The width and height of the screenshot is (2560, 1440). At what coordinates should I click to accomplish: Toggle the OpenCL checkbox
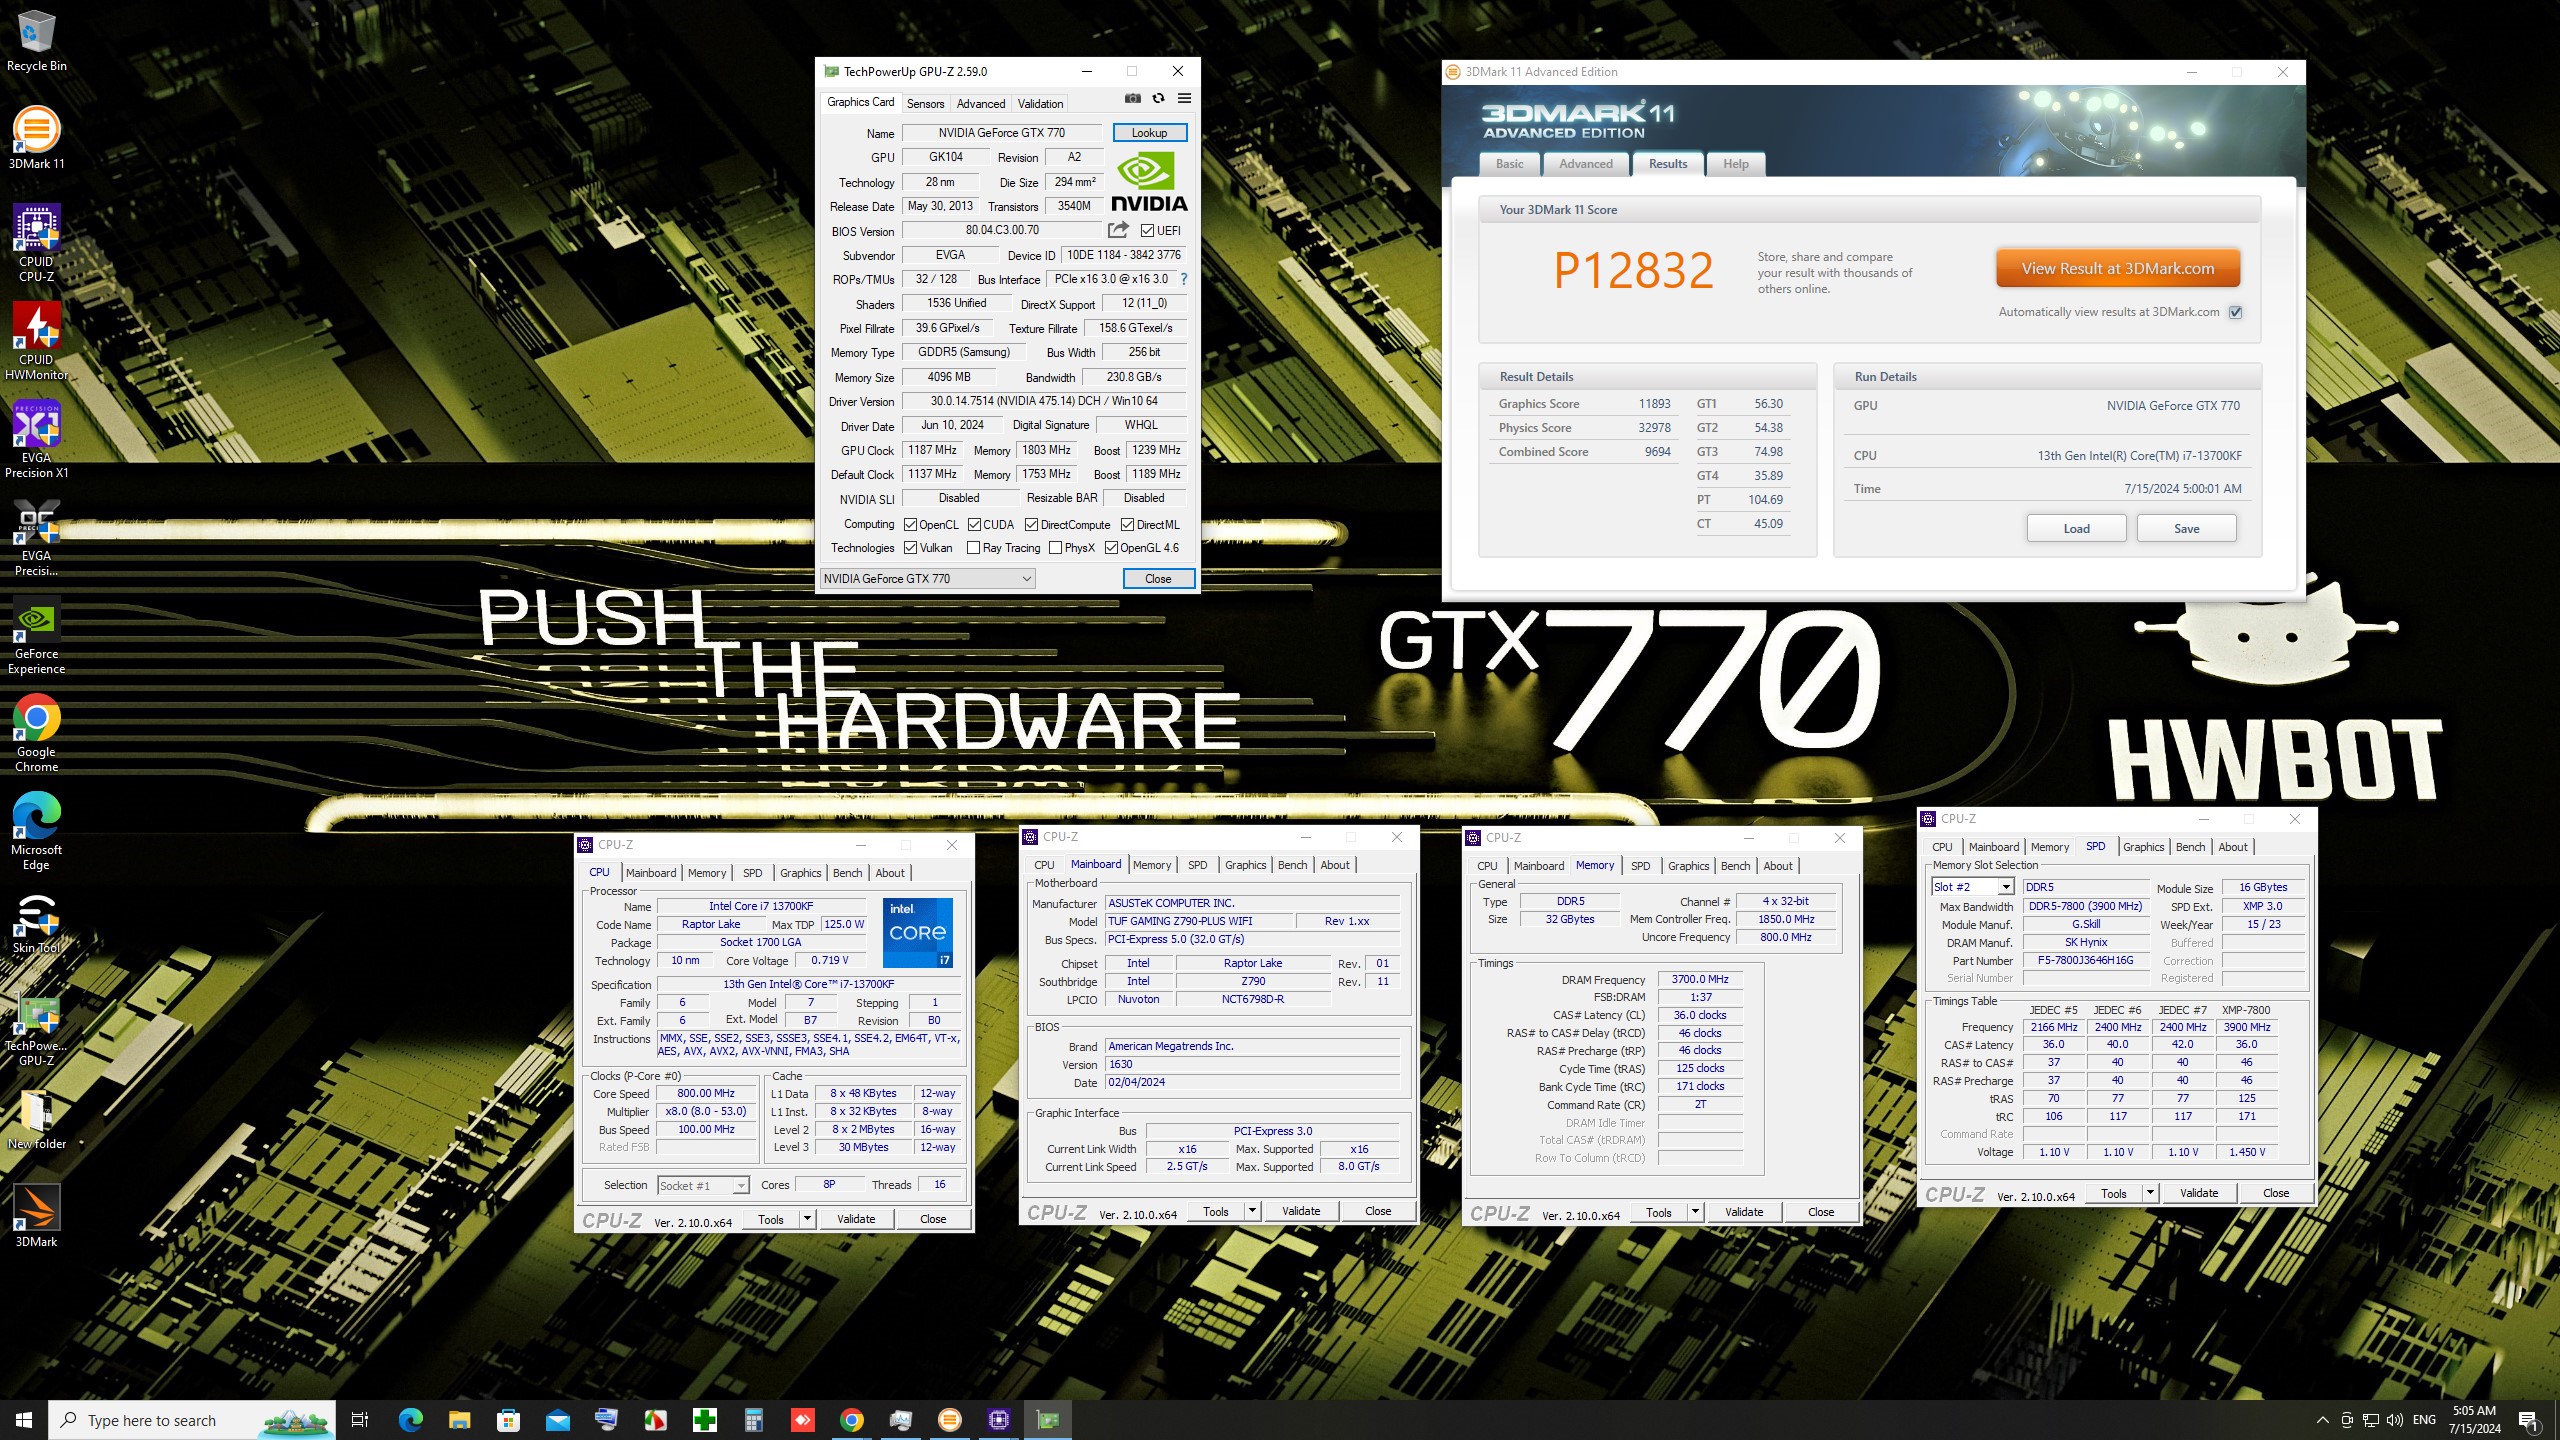point(910,525)
